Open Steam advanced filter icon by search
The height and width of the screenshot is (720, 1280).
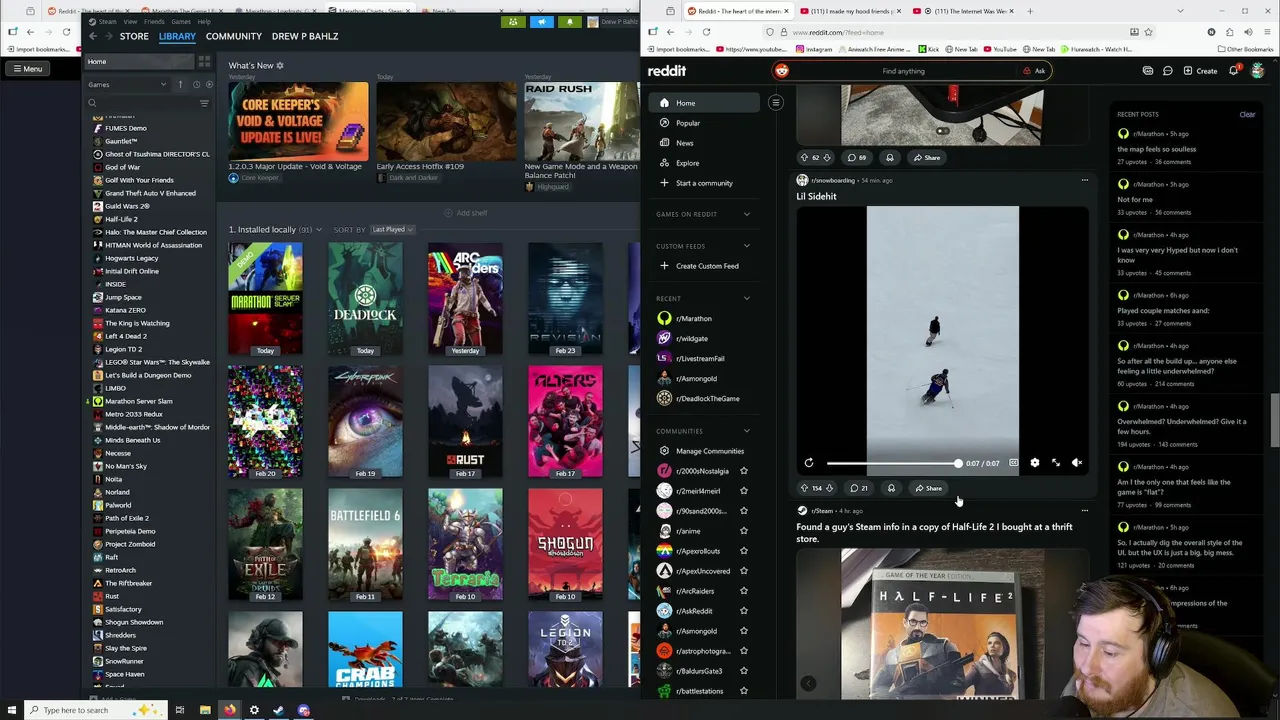pyautogui.click(x=204, y=103)
